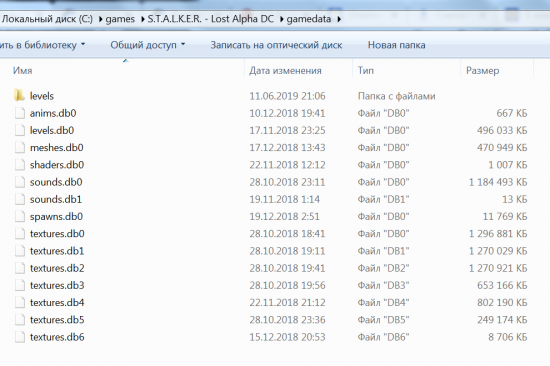Select the textures.db6 file icon
This screenshot has height=366, width=550.
[x=20, y=337]
